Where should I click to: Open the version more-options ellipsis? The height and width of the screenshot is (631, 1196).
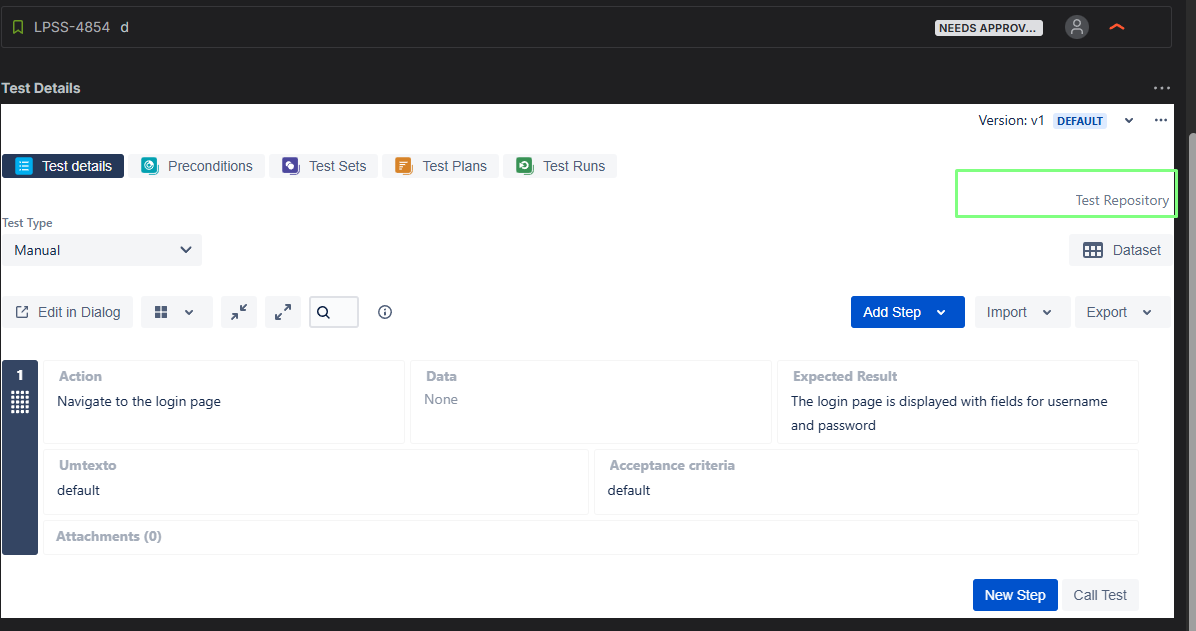point(1161,120)
